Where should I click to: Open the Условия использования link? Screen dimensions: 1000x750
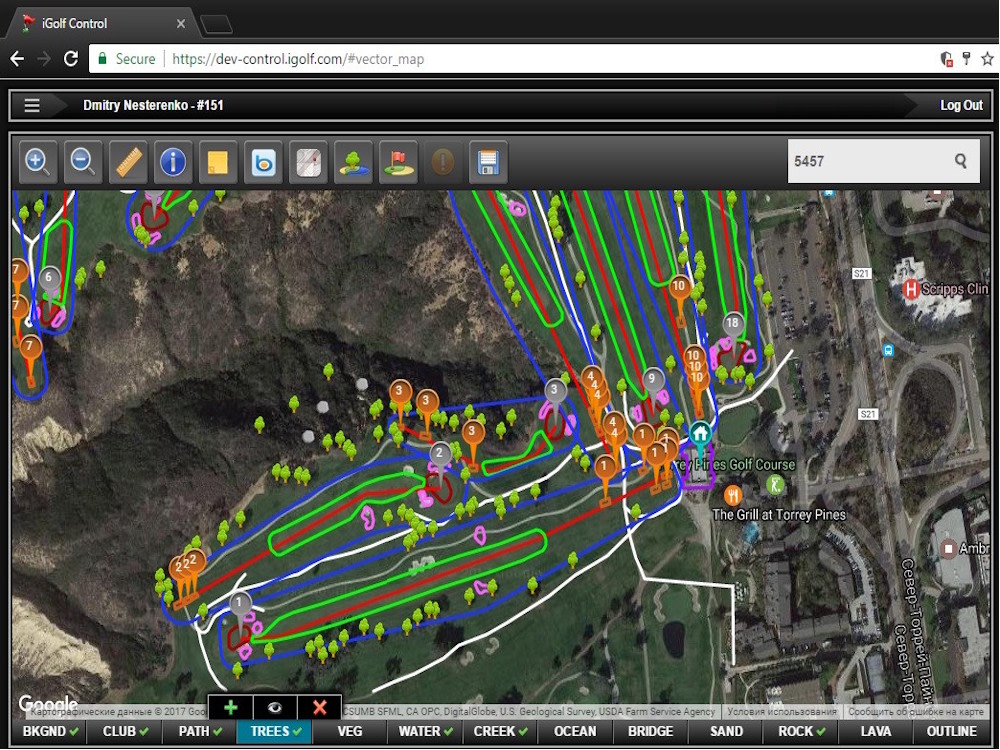tap(782, 711)
